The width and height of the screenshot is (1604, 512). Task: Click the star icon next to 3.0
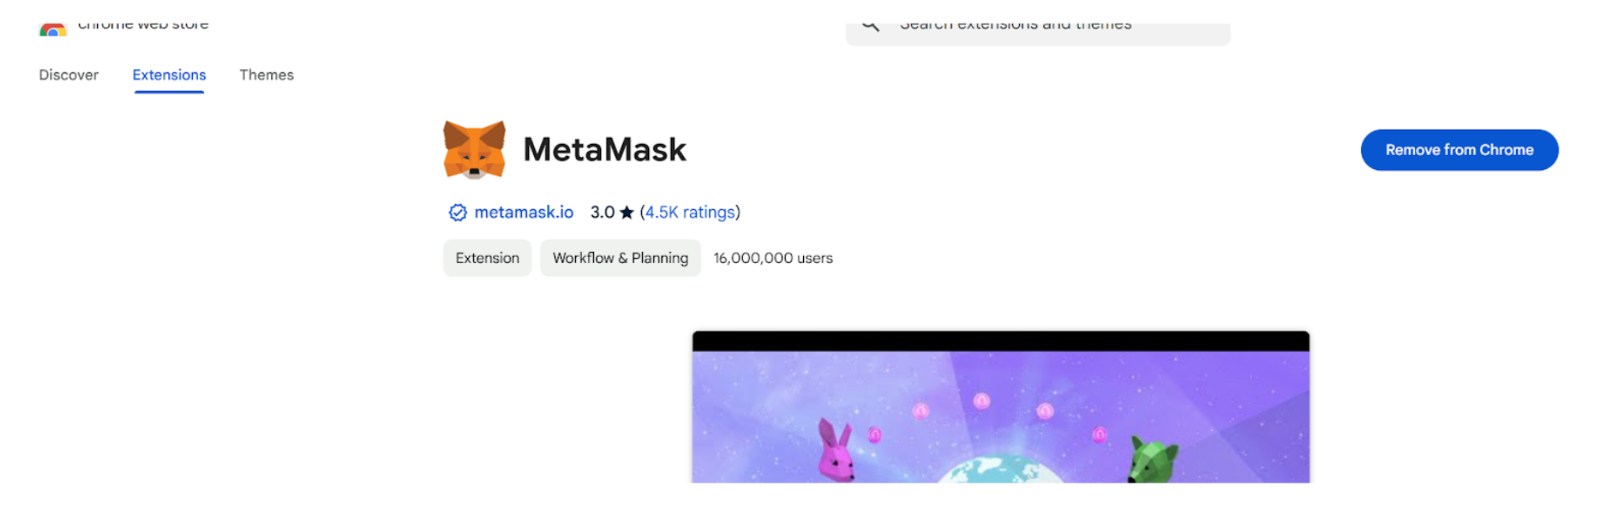pos(627,212)
